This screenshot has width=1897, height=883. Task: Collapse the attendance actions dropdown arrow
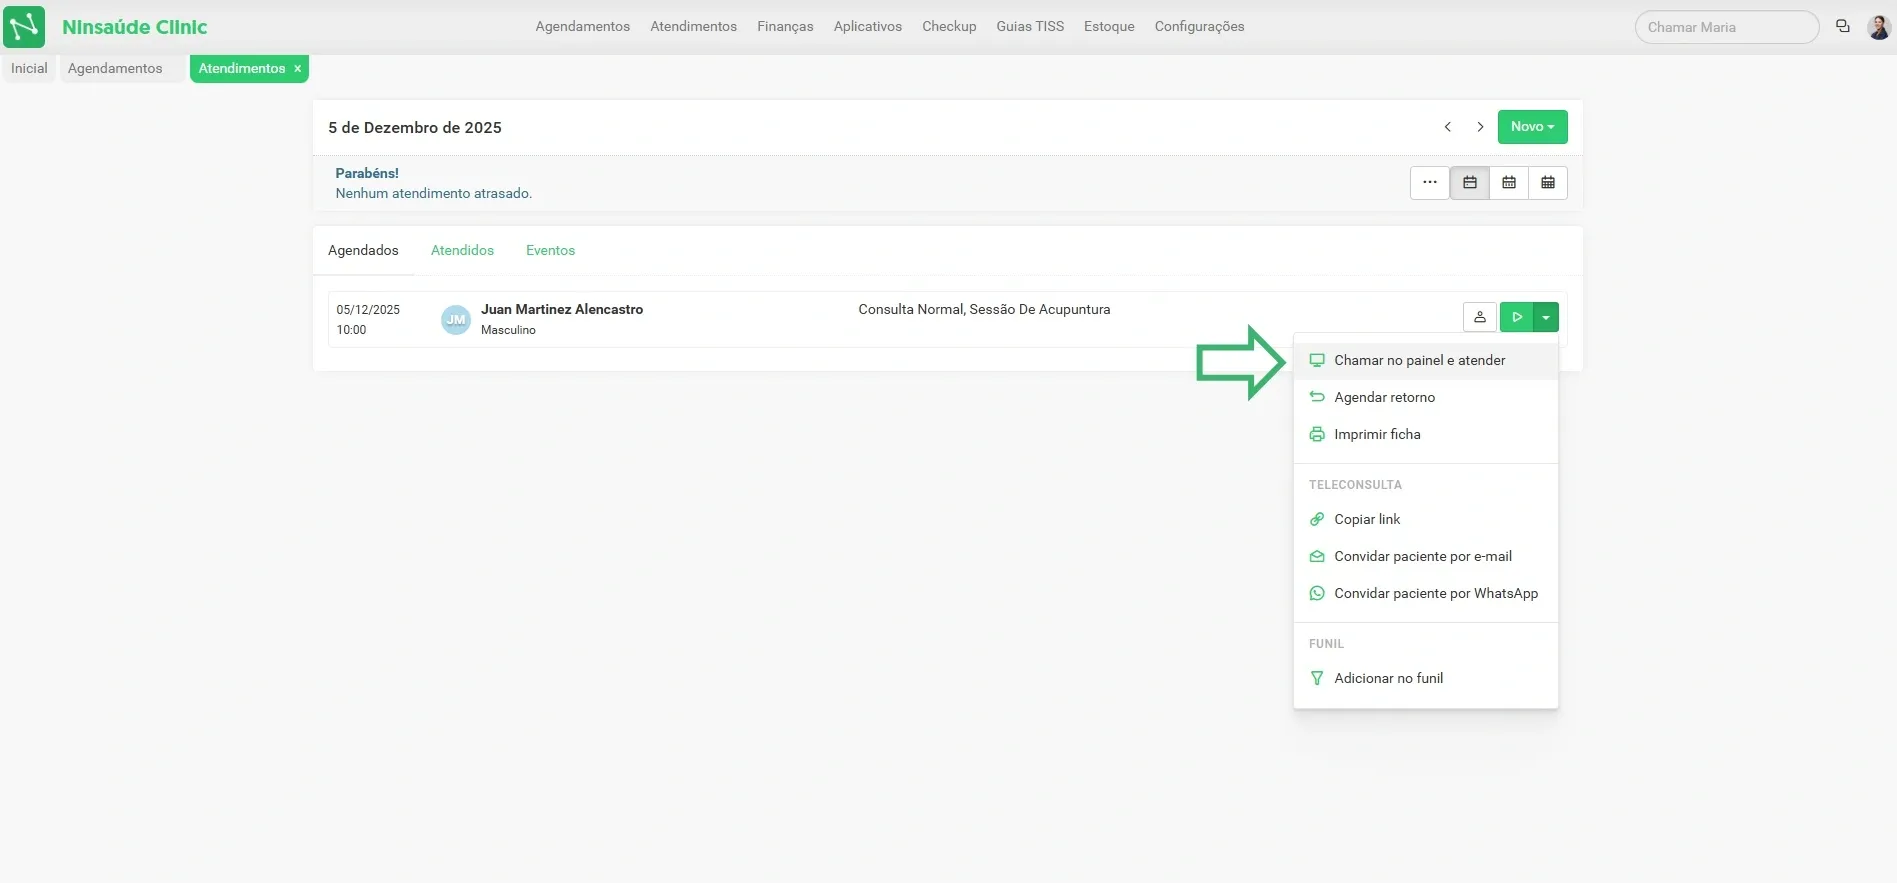pos(1546,317)
